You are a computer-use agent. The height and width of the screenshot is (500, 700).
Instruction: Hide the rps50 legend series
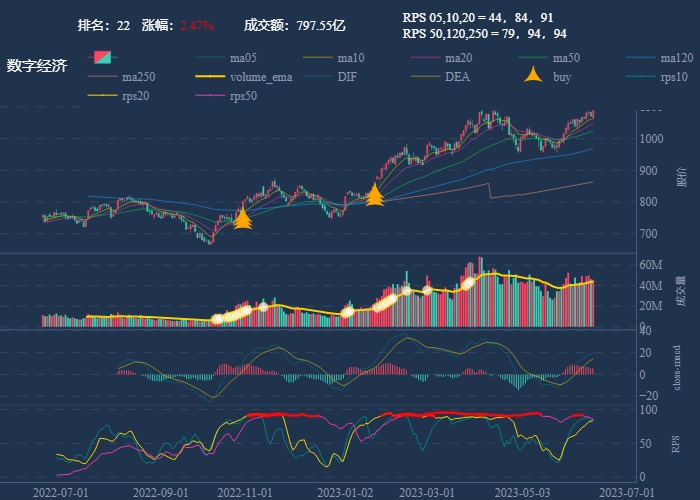pos(243,96)
